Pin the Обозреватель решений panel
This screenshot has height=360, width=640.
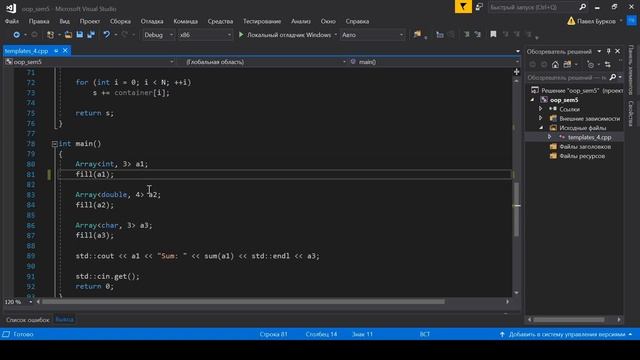tap(608, 51)
